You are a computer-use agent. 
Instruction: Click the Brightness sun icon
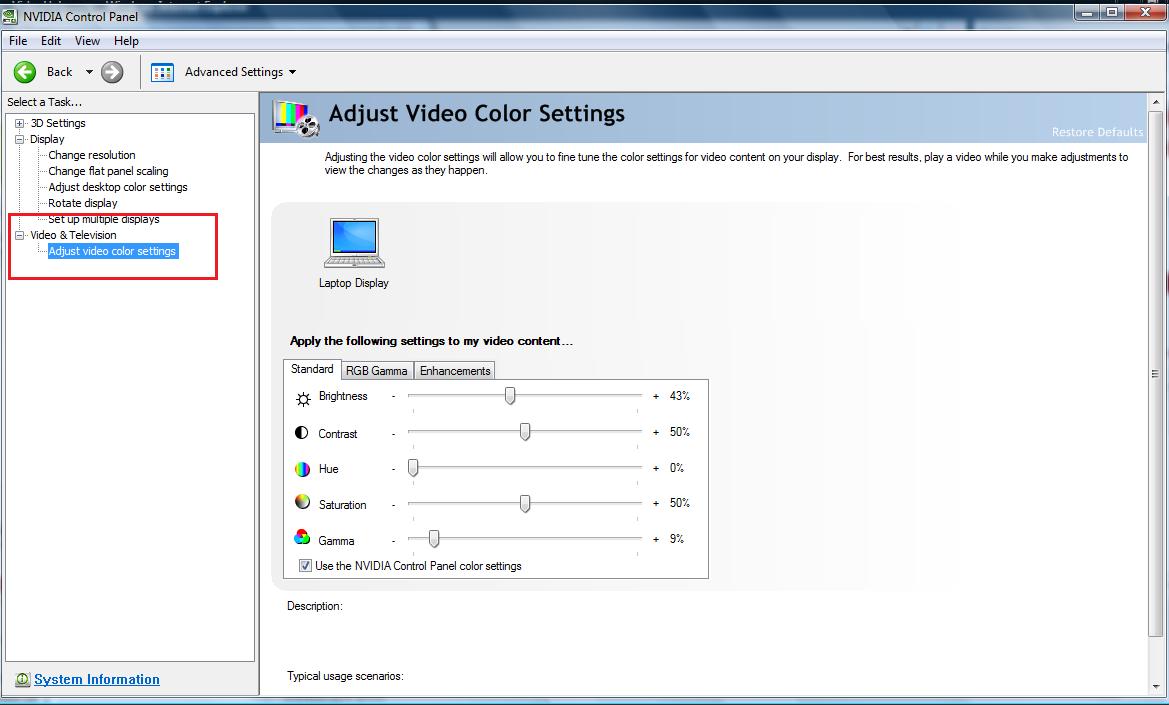[303, 399]
